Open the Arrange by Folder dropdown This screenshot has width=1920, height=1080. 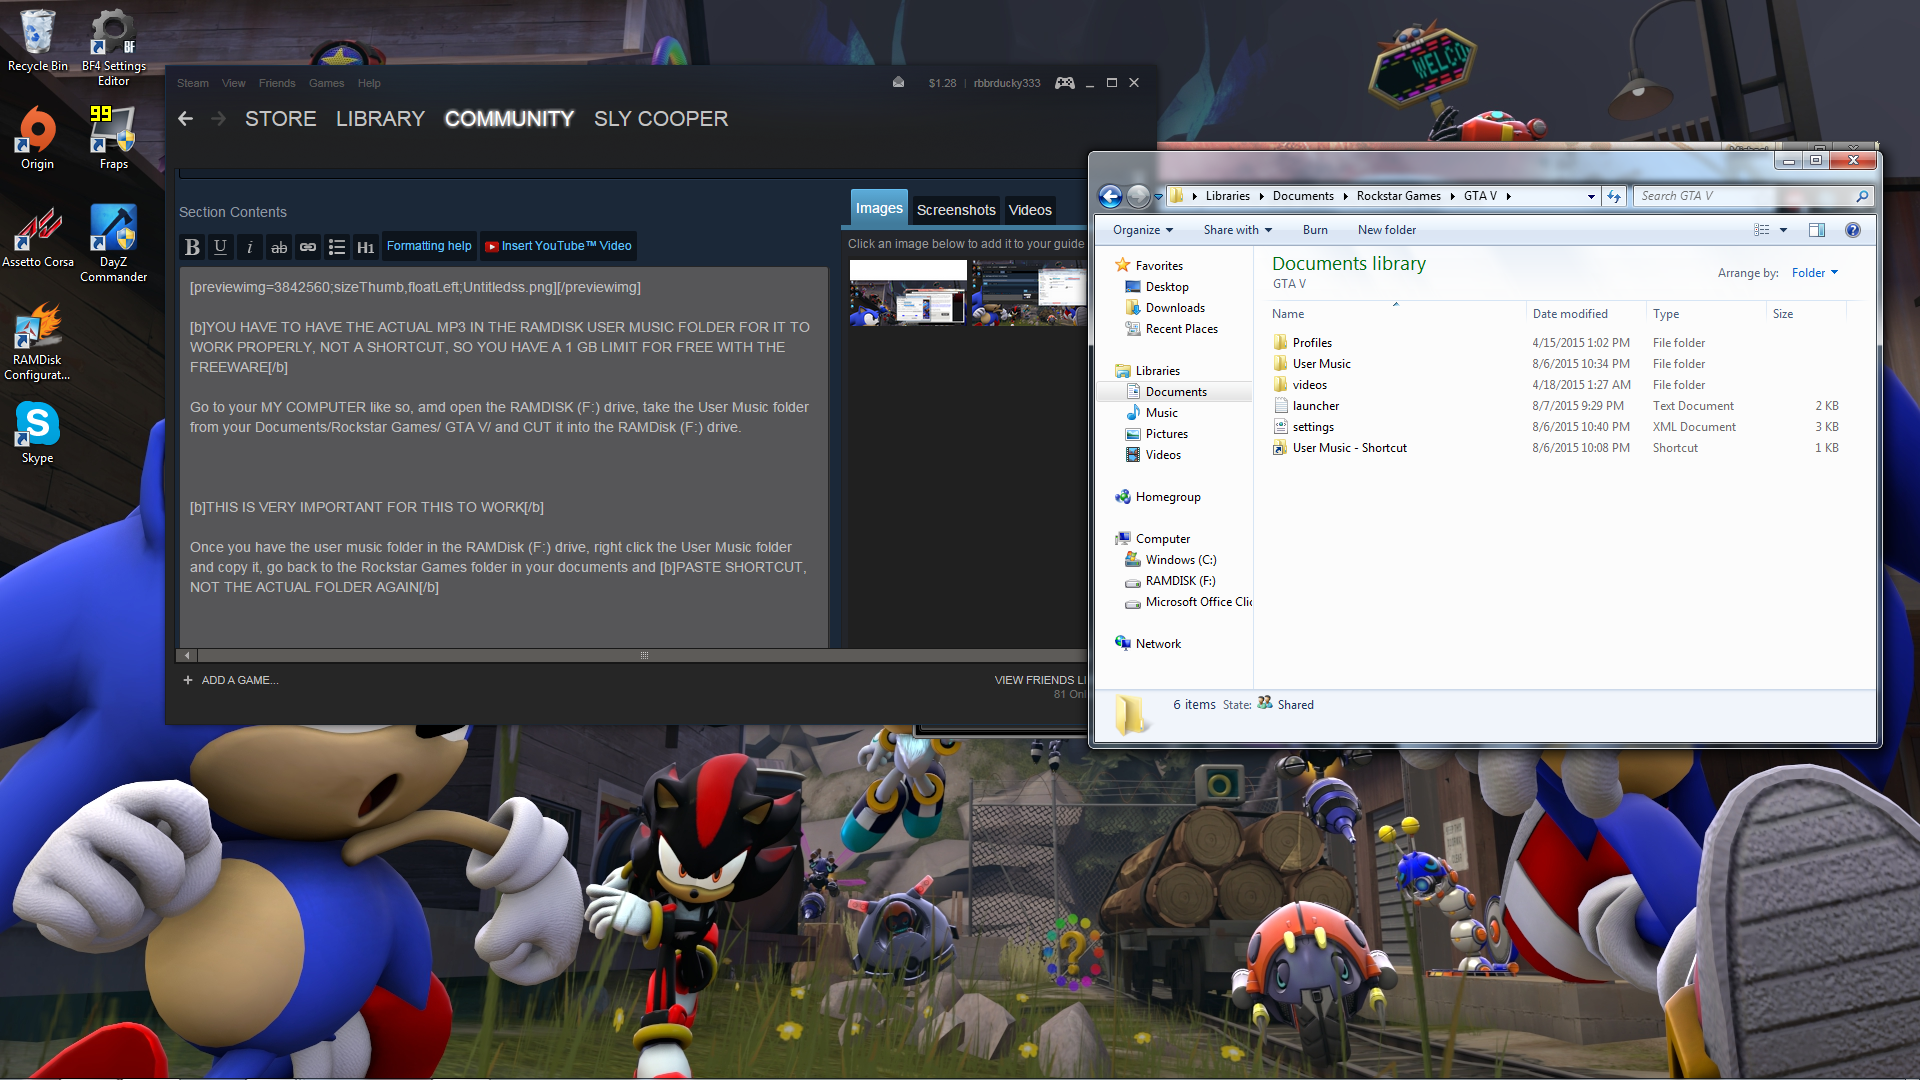(1814, 273)
